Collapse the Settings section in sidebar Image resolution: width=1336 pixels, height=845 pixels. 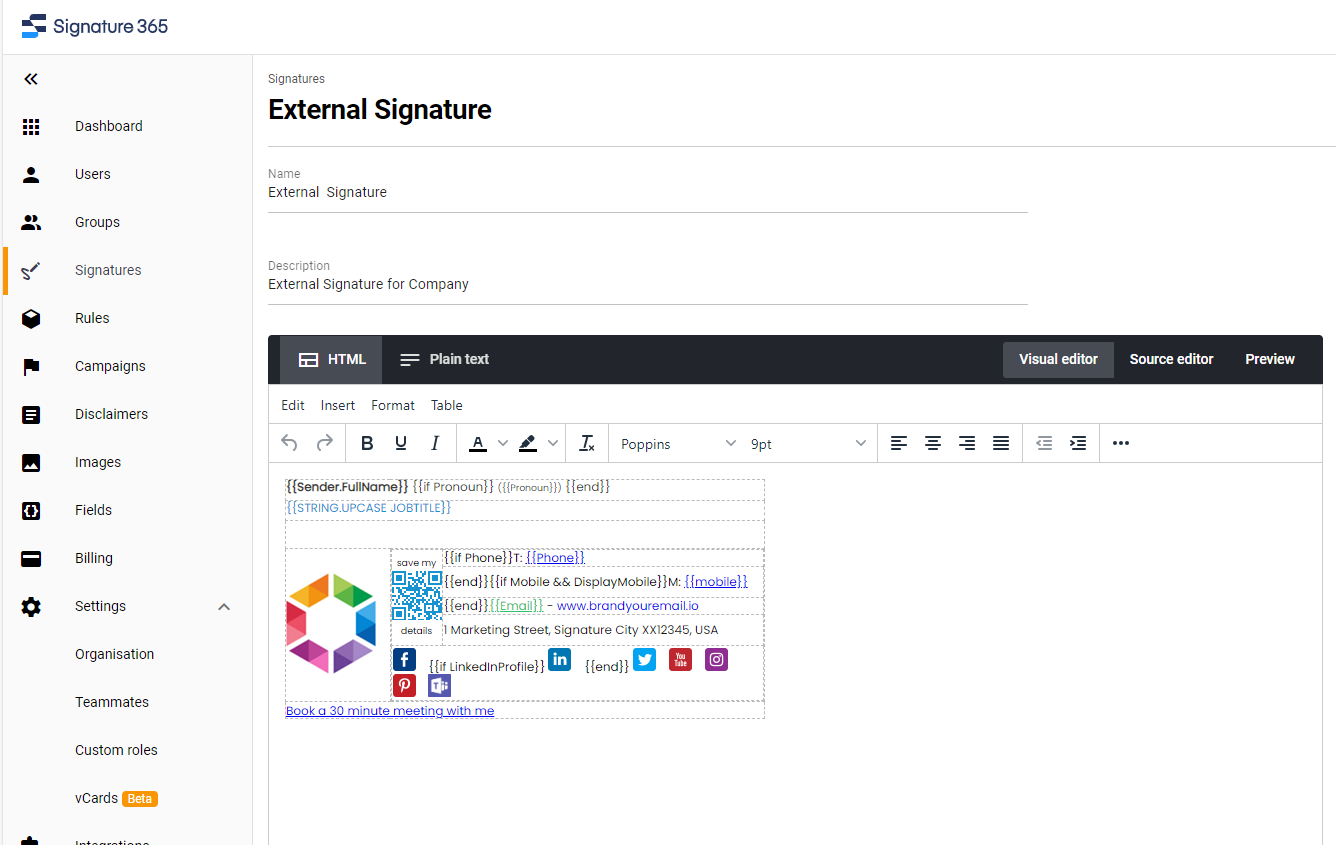pos(224,607)
